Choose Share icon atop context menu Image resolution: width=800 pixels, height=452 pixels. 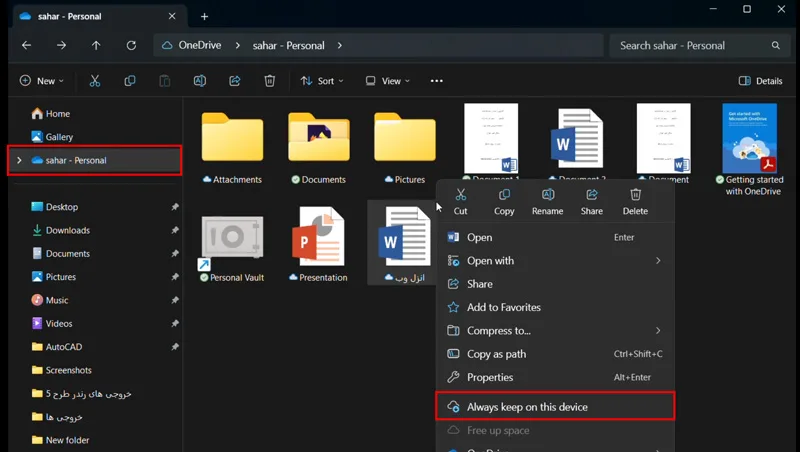(x=591, y=202)
